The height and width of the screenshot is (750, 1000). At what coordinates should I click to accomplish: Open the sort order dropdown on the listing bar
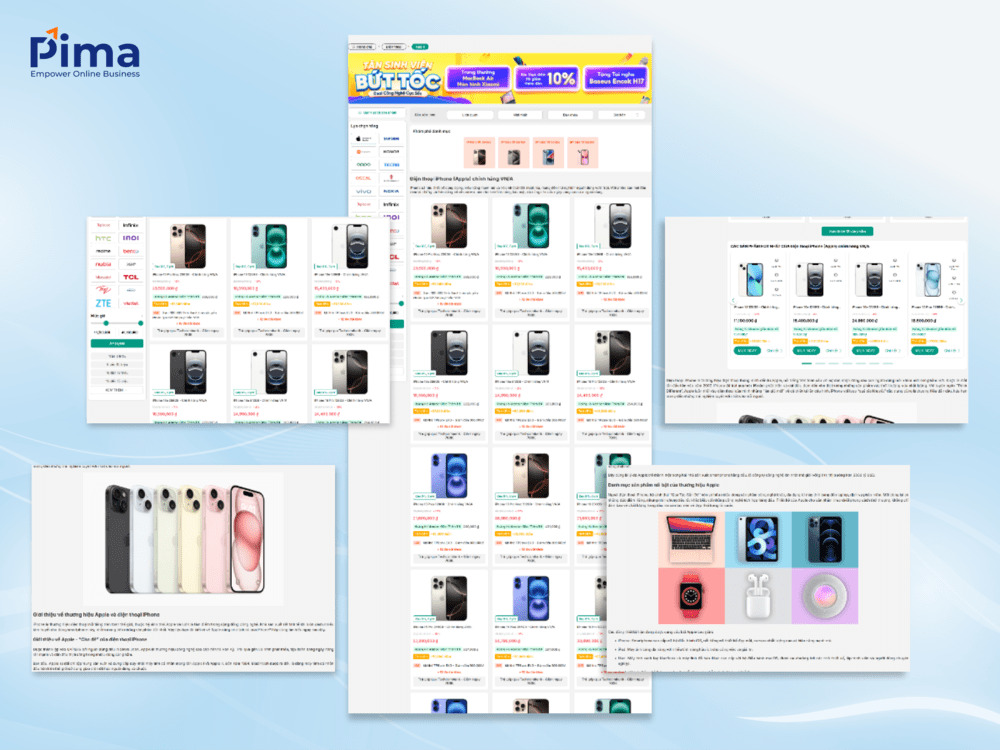(x=618, y=115)
